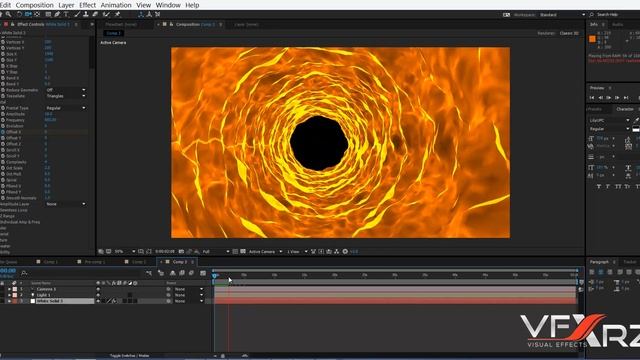
Task: Toggle stopwatch for Spiral property
Action: click(x=3, y=180)
